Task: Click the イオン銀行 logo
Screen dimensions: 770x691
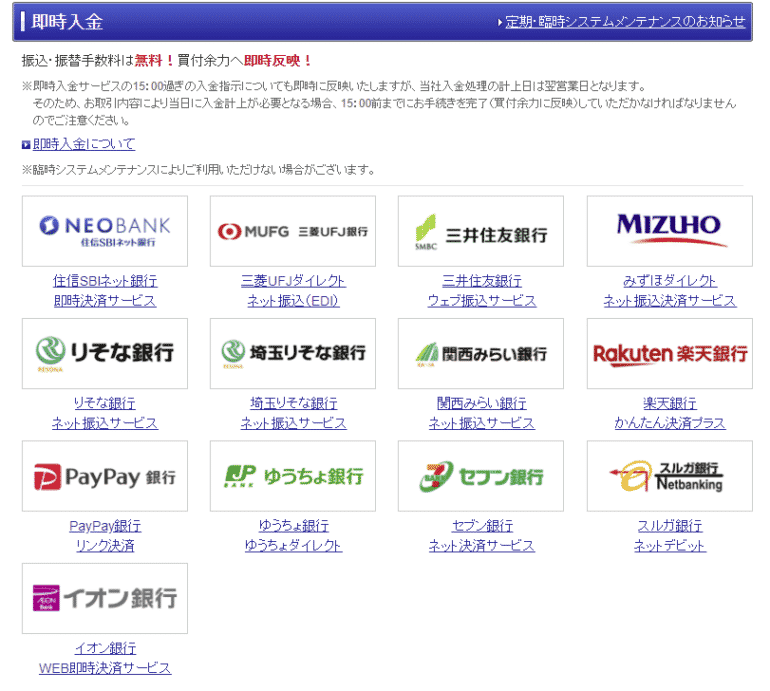Action: click(105, 598)
